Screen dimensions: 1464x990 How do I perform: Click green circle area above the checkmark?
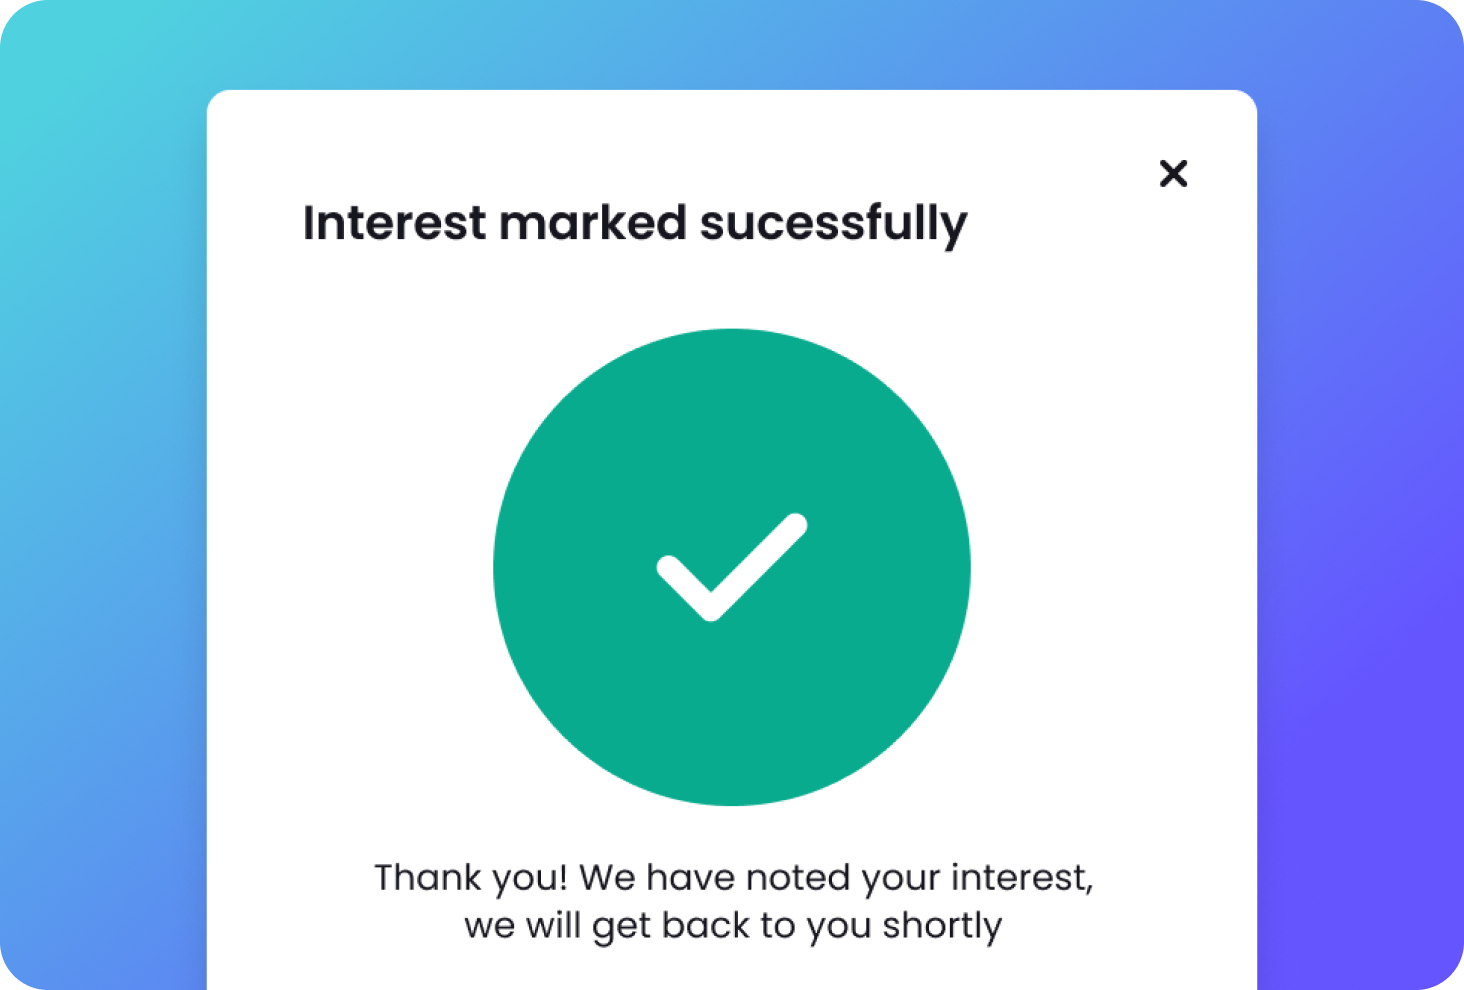(731, 420)
